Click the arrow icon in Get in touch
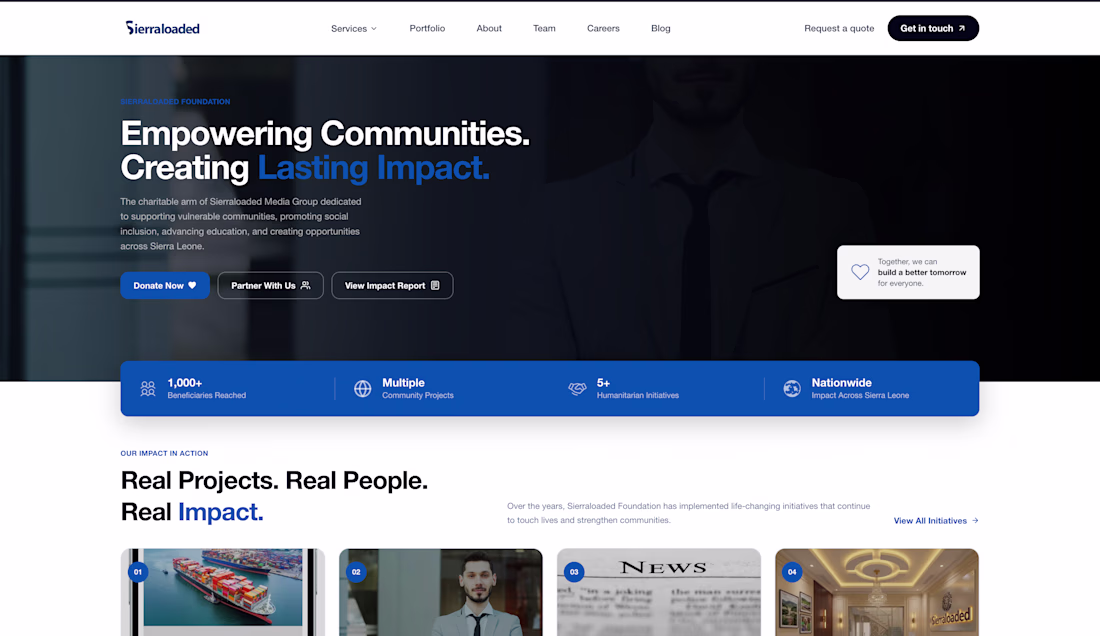 coord(962,29)
